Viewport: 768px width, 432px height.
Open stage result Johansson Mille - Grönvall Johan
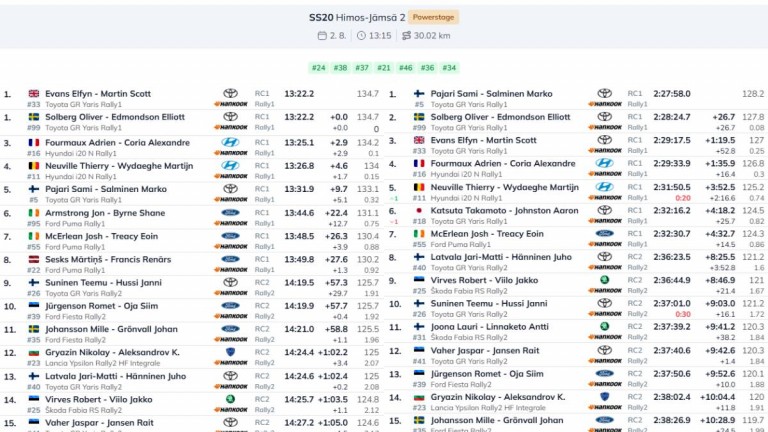(x=111, y=329)
